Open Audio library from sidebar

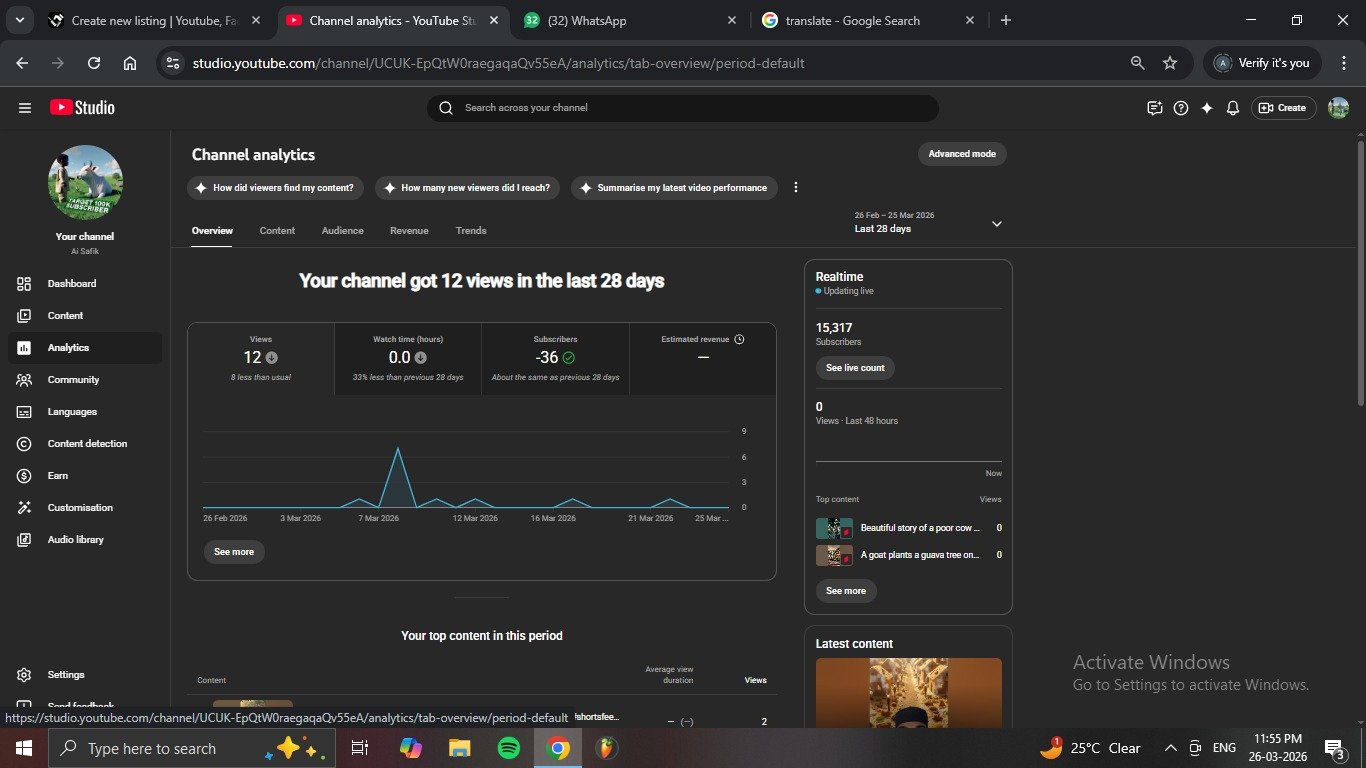75,540
